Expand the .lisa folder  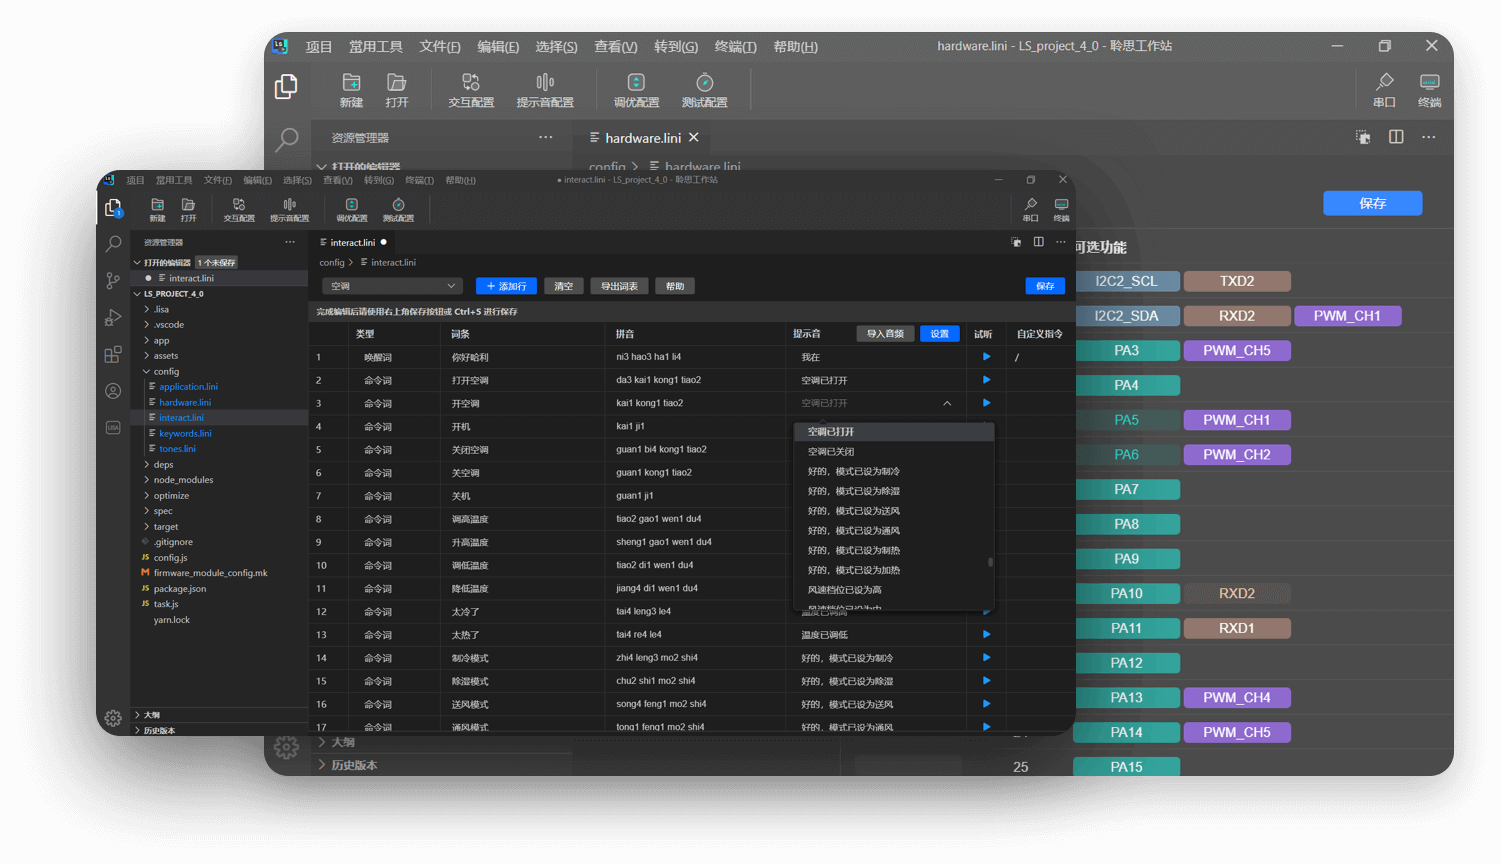(x=147, y=309)
